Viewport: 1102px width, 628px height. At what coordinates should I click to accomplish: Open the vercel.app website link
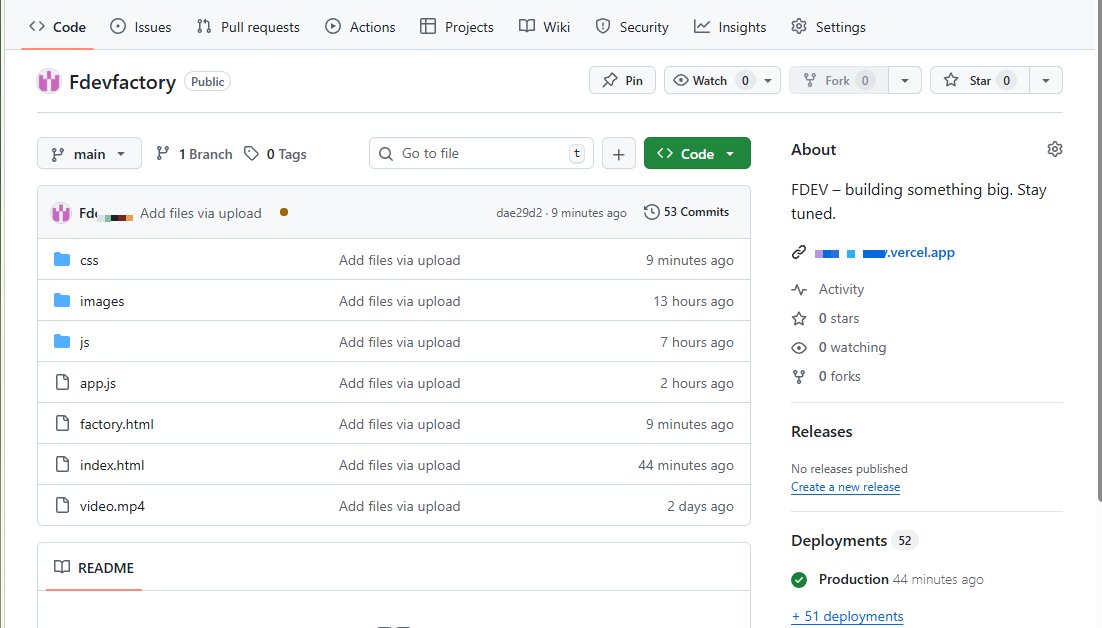[x=884, y=252]
